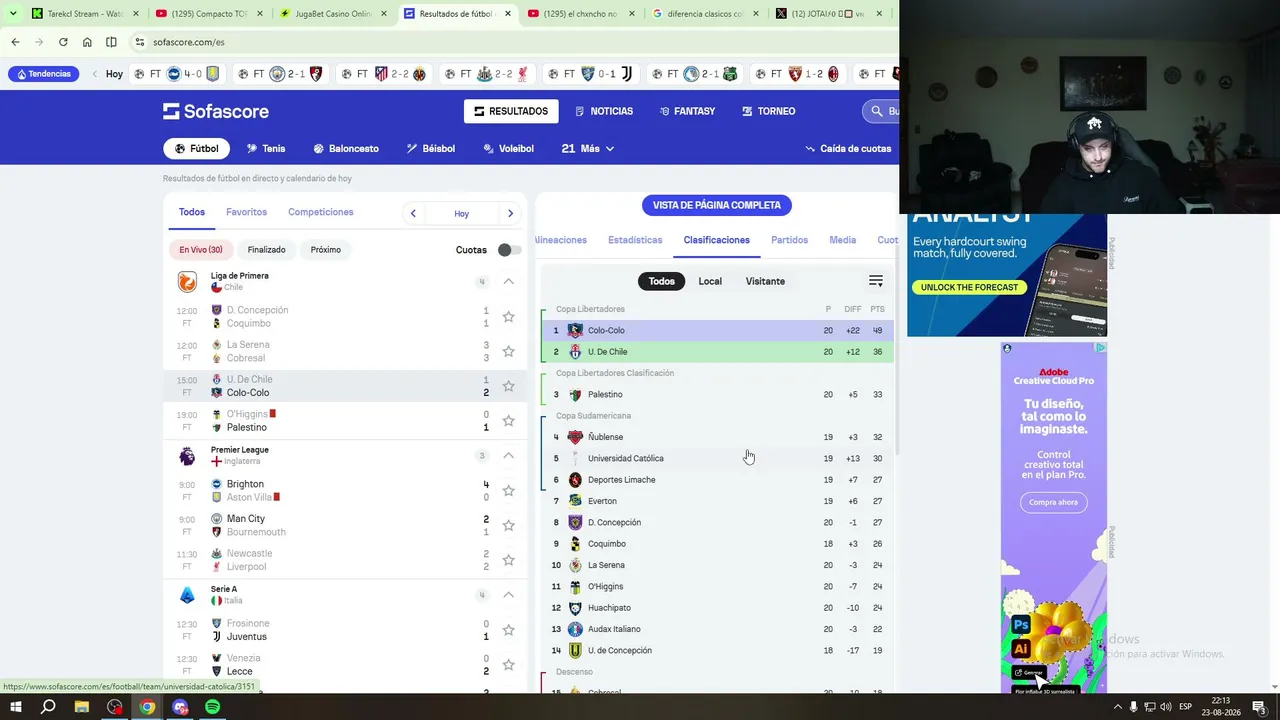Open Google Chrome from the taskbar
The image size is (1280, 720).
click(147, 707)
